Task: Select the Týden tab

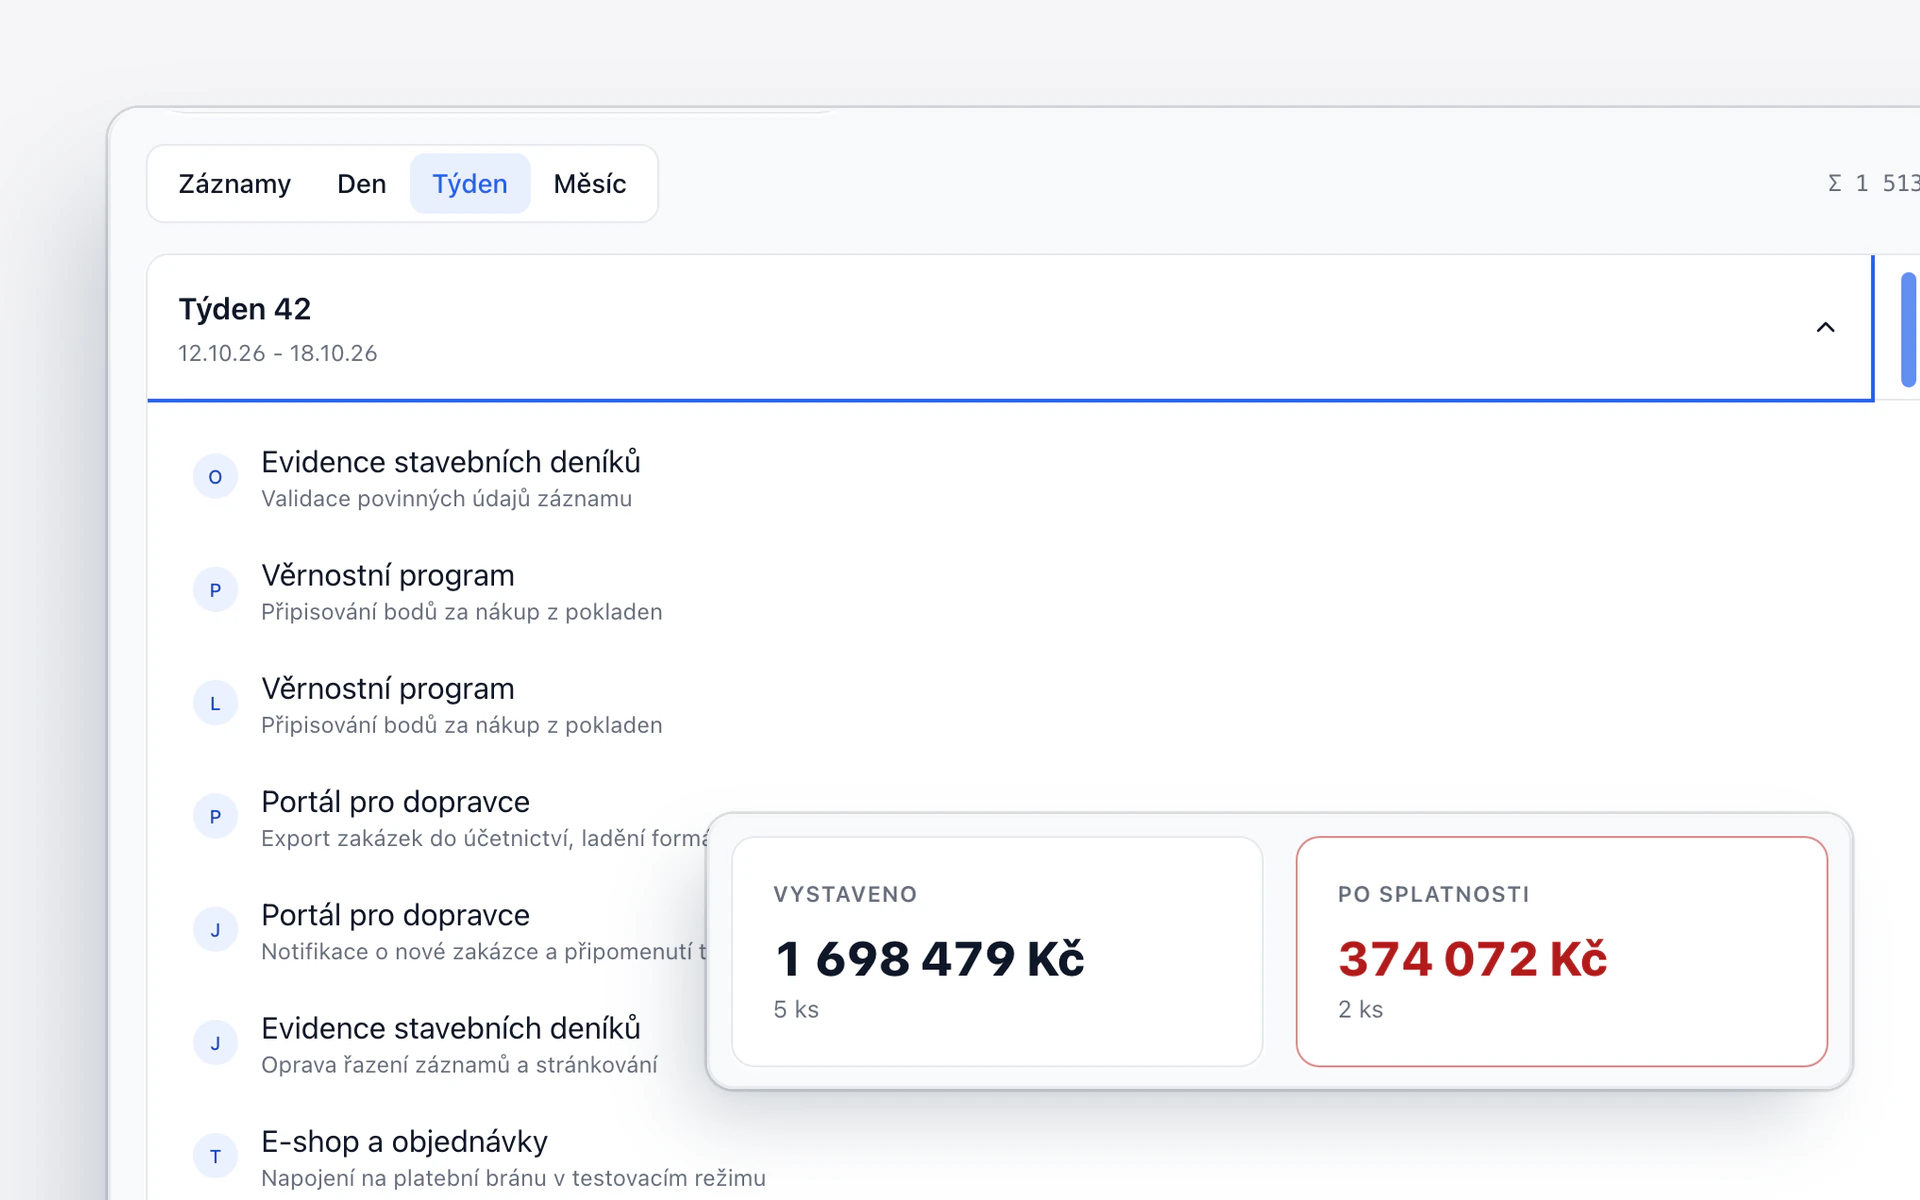Action: pyautogui.click(x=470, y=184)
